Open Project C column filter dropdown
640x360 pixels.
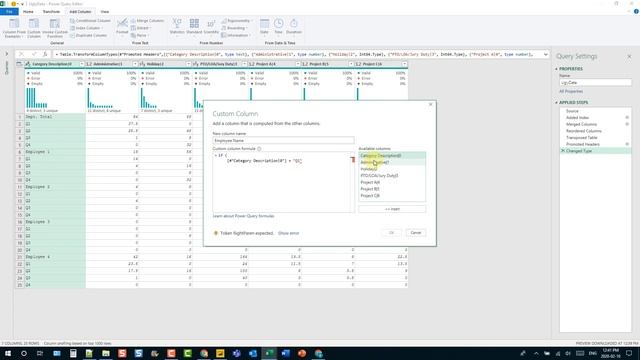click(x=404, y=64)
